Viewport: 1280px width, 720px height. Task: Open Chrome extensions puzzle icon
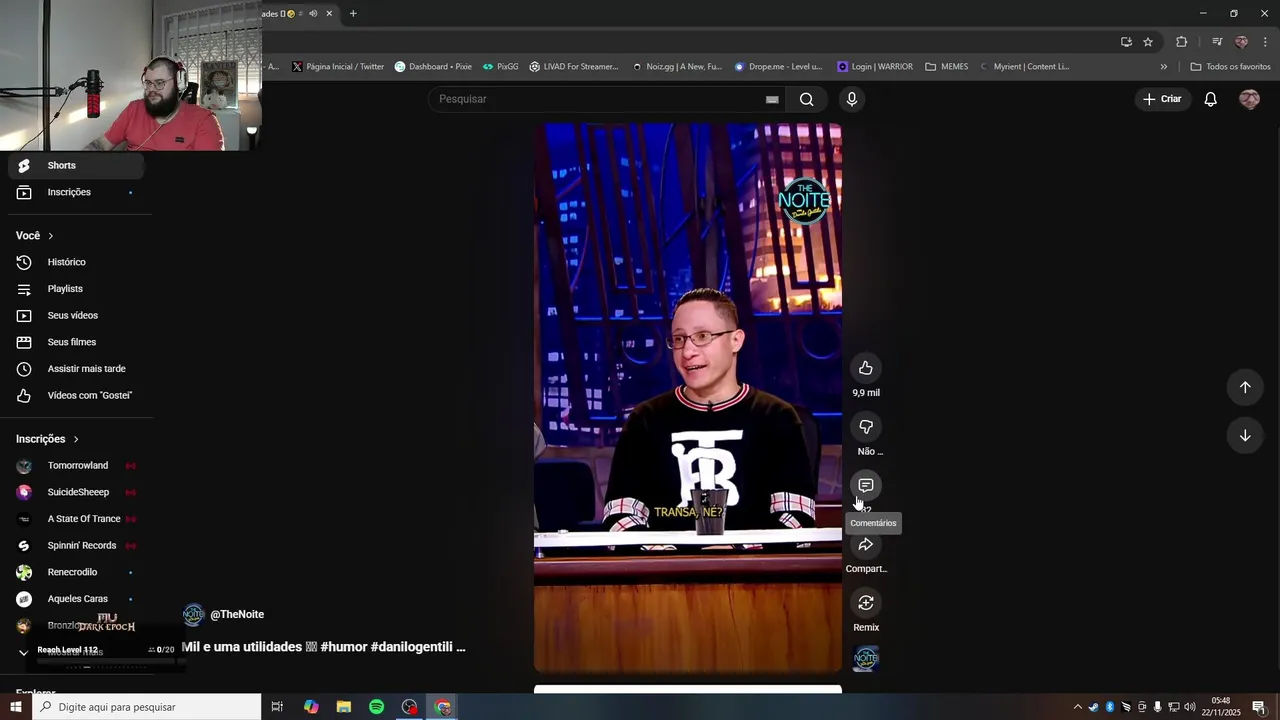(1181, 42)
